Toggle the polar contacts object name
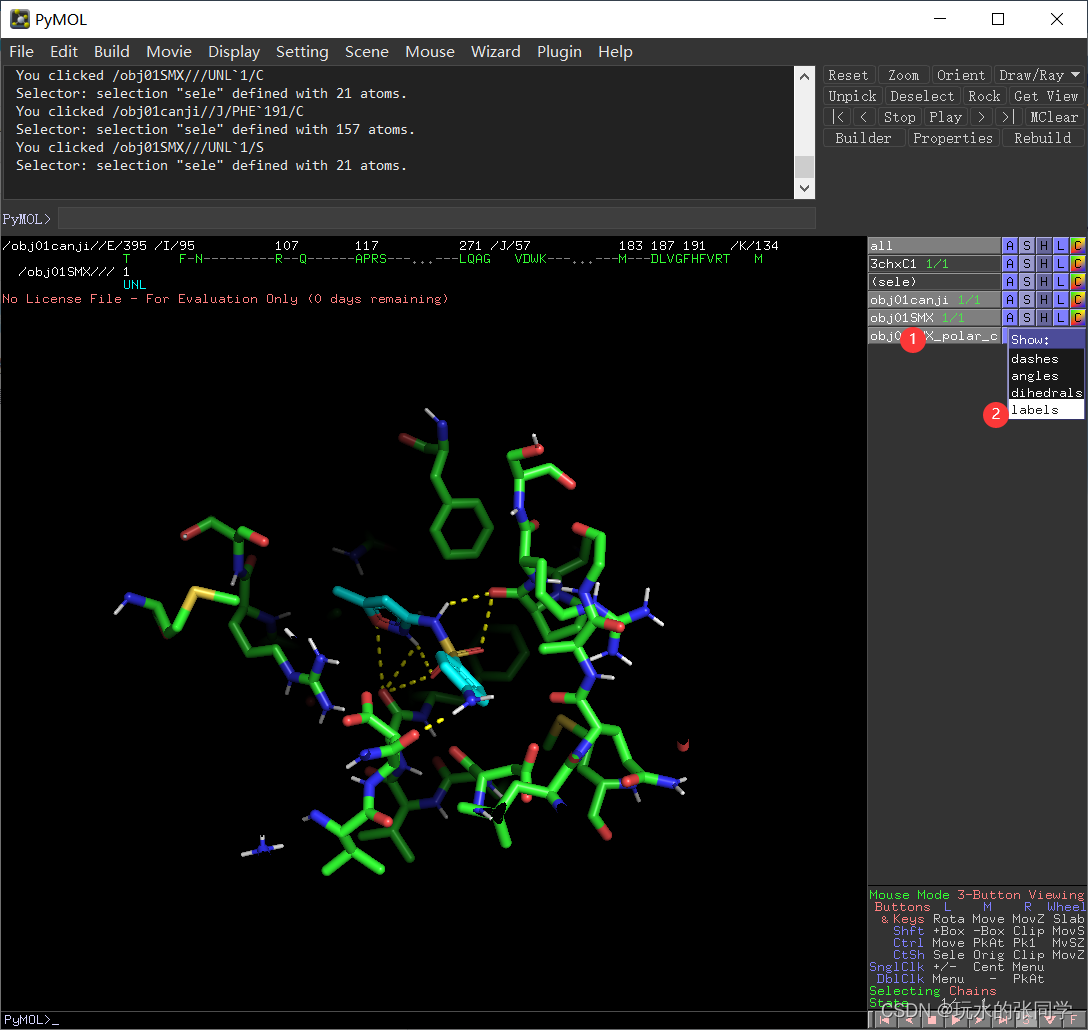The width and height of the screenshot is (1088, 1030). (934, 336)
